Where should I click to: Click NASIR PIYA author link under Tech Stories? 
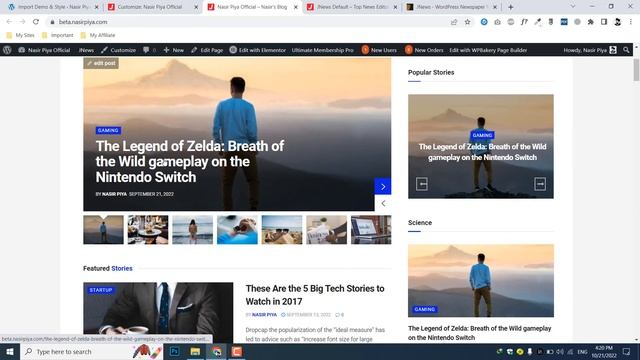tap(264, 315)
